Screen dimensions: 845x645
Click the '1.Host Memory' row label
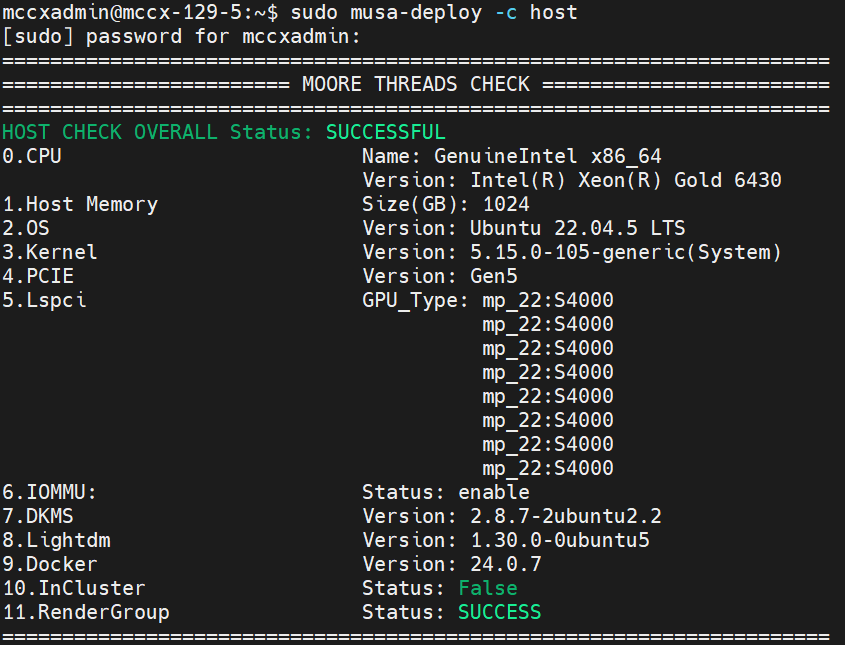click(x=80, y=204)
